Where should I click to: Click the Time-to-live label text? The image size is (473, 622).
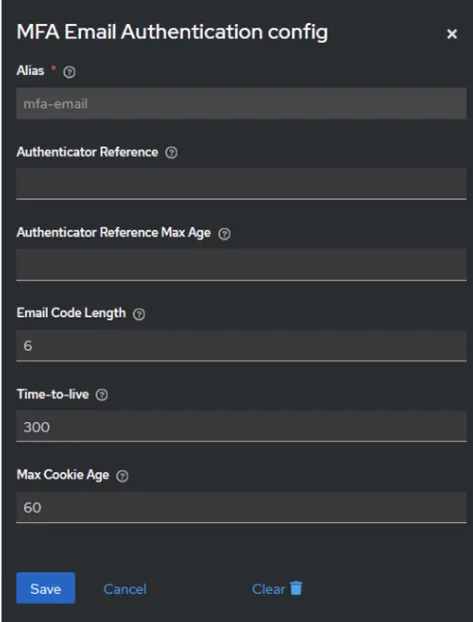tap(53, 394)
